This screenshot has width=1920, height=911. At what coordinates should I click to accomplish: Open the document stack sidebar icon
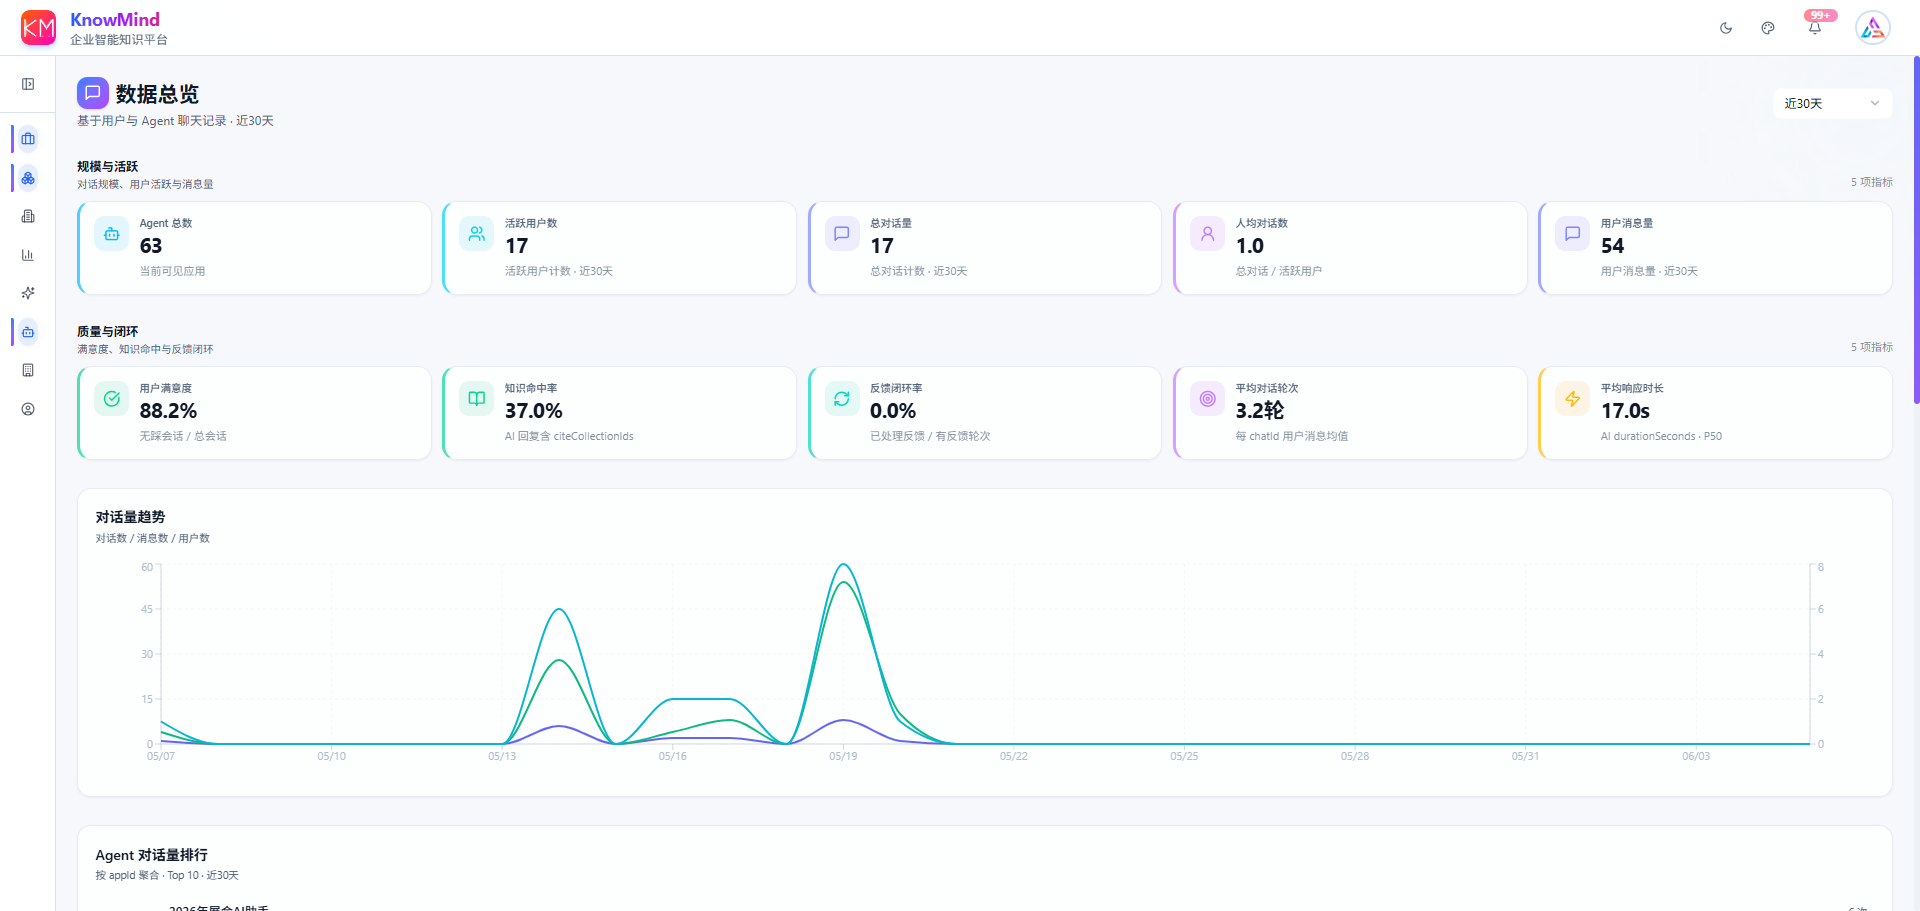(x=28, y=216)
